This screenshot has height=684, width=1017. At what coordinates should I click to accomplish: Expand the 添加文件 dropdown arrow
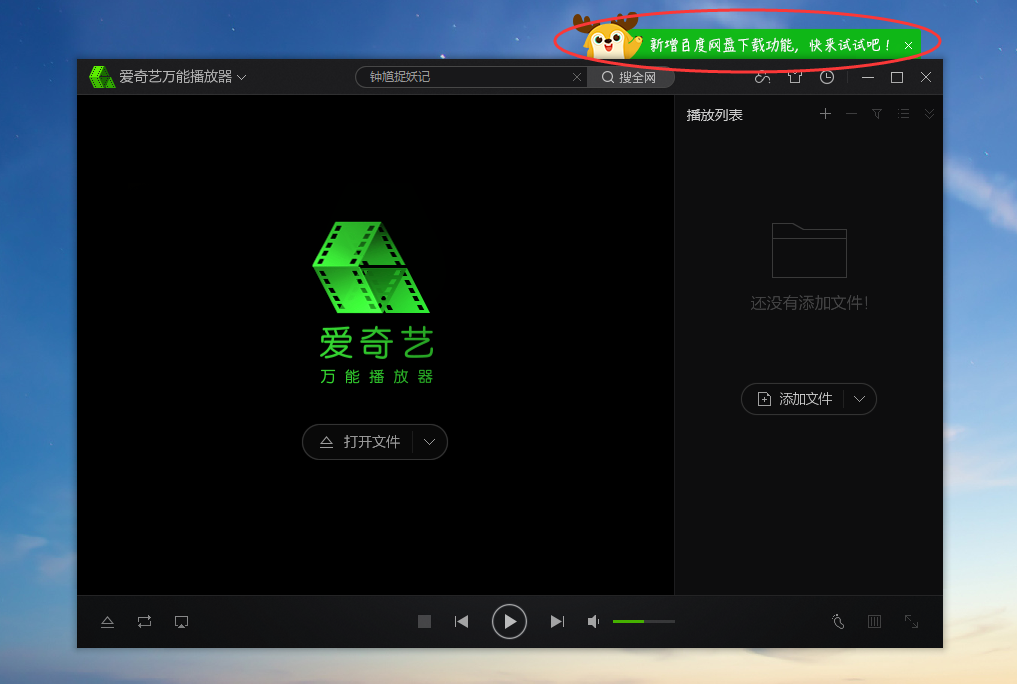(x=859, y=399)
